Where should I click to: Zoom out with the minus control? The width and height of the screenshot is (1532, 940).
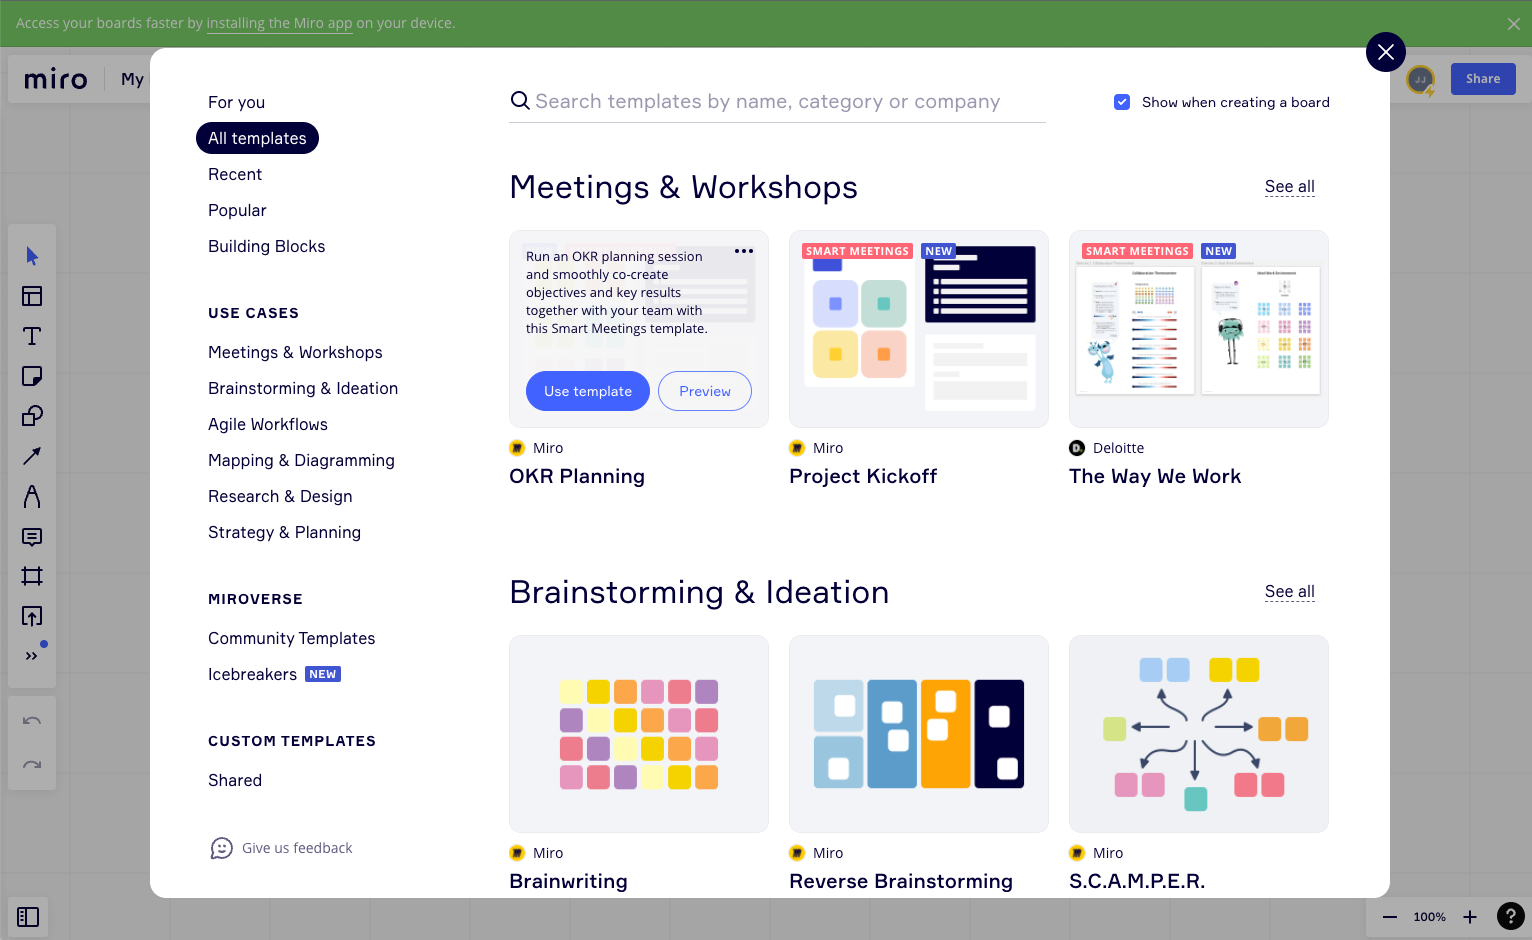point(1389,916)
